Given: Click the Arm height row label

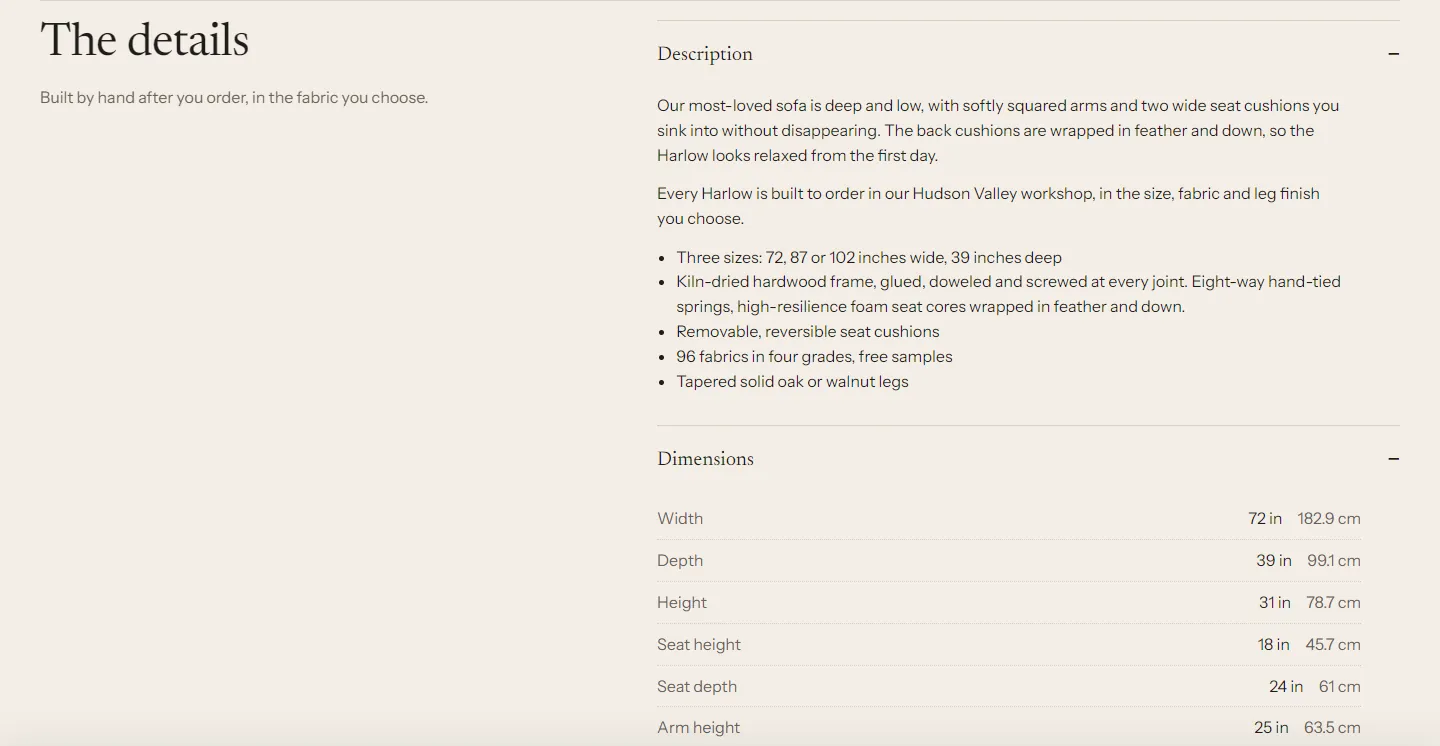Looking at the screenshot, I should point(699,727).
